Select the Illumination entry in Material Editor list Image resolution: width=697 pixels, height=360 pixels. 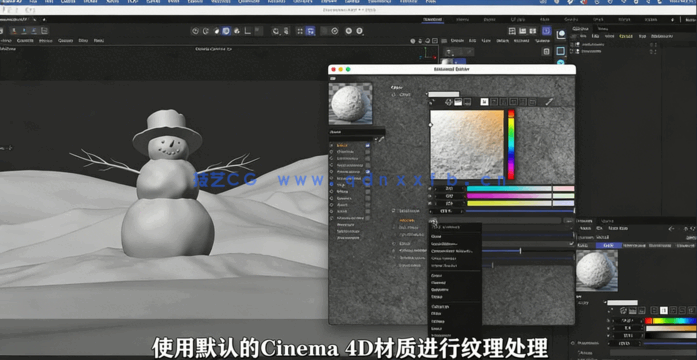348,231
